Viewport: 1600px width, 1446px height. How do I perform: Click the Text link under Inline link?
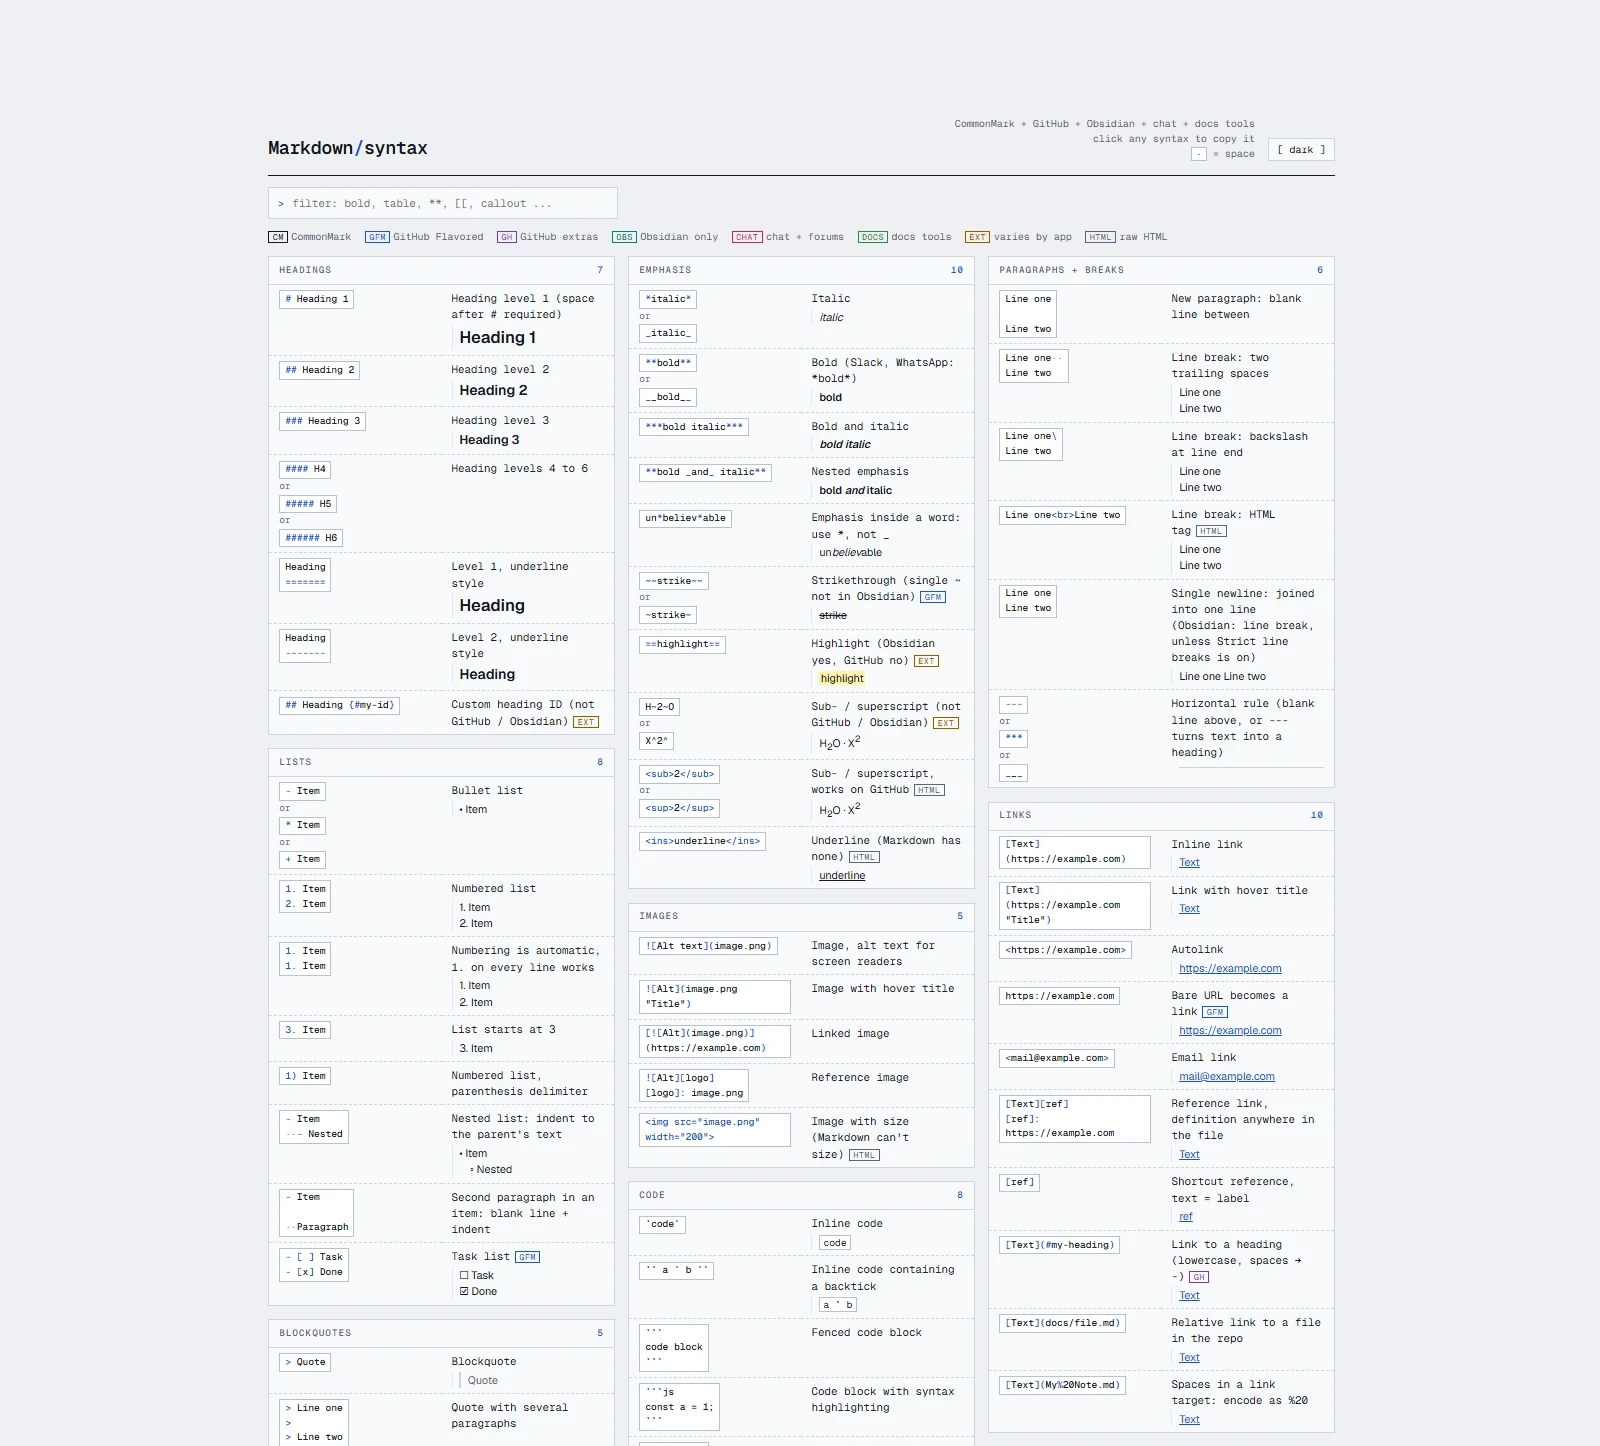tap(1189, 863)
